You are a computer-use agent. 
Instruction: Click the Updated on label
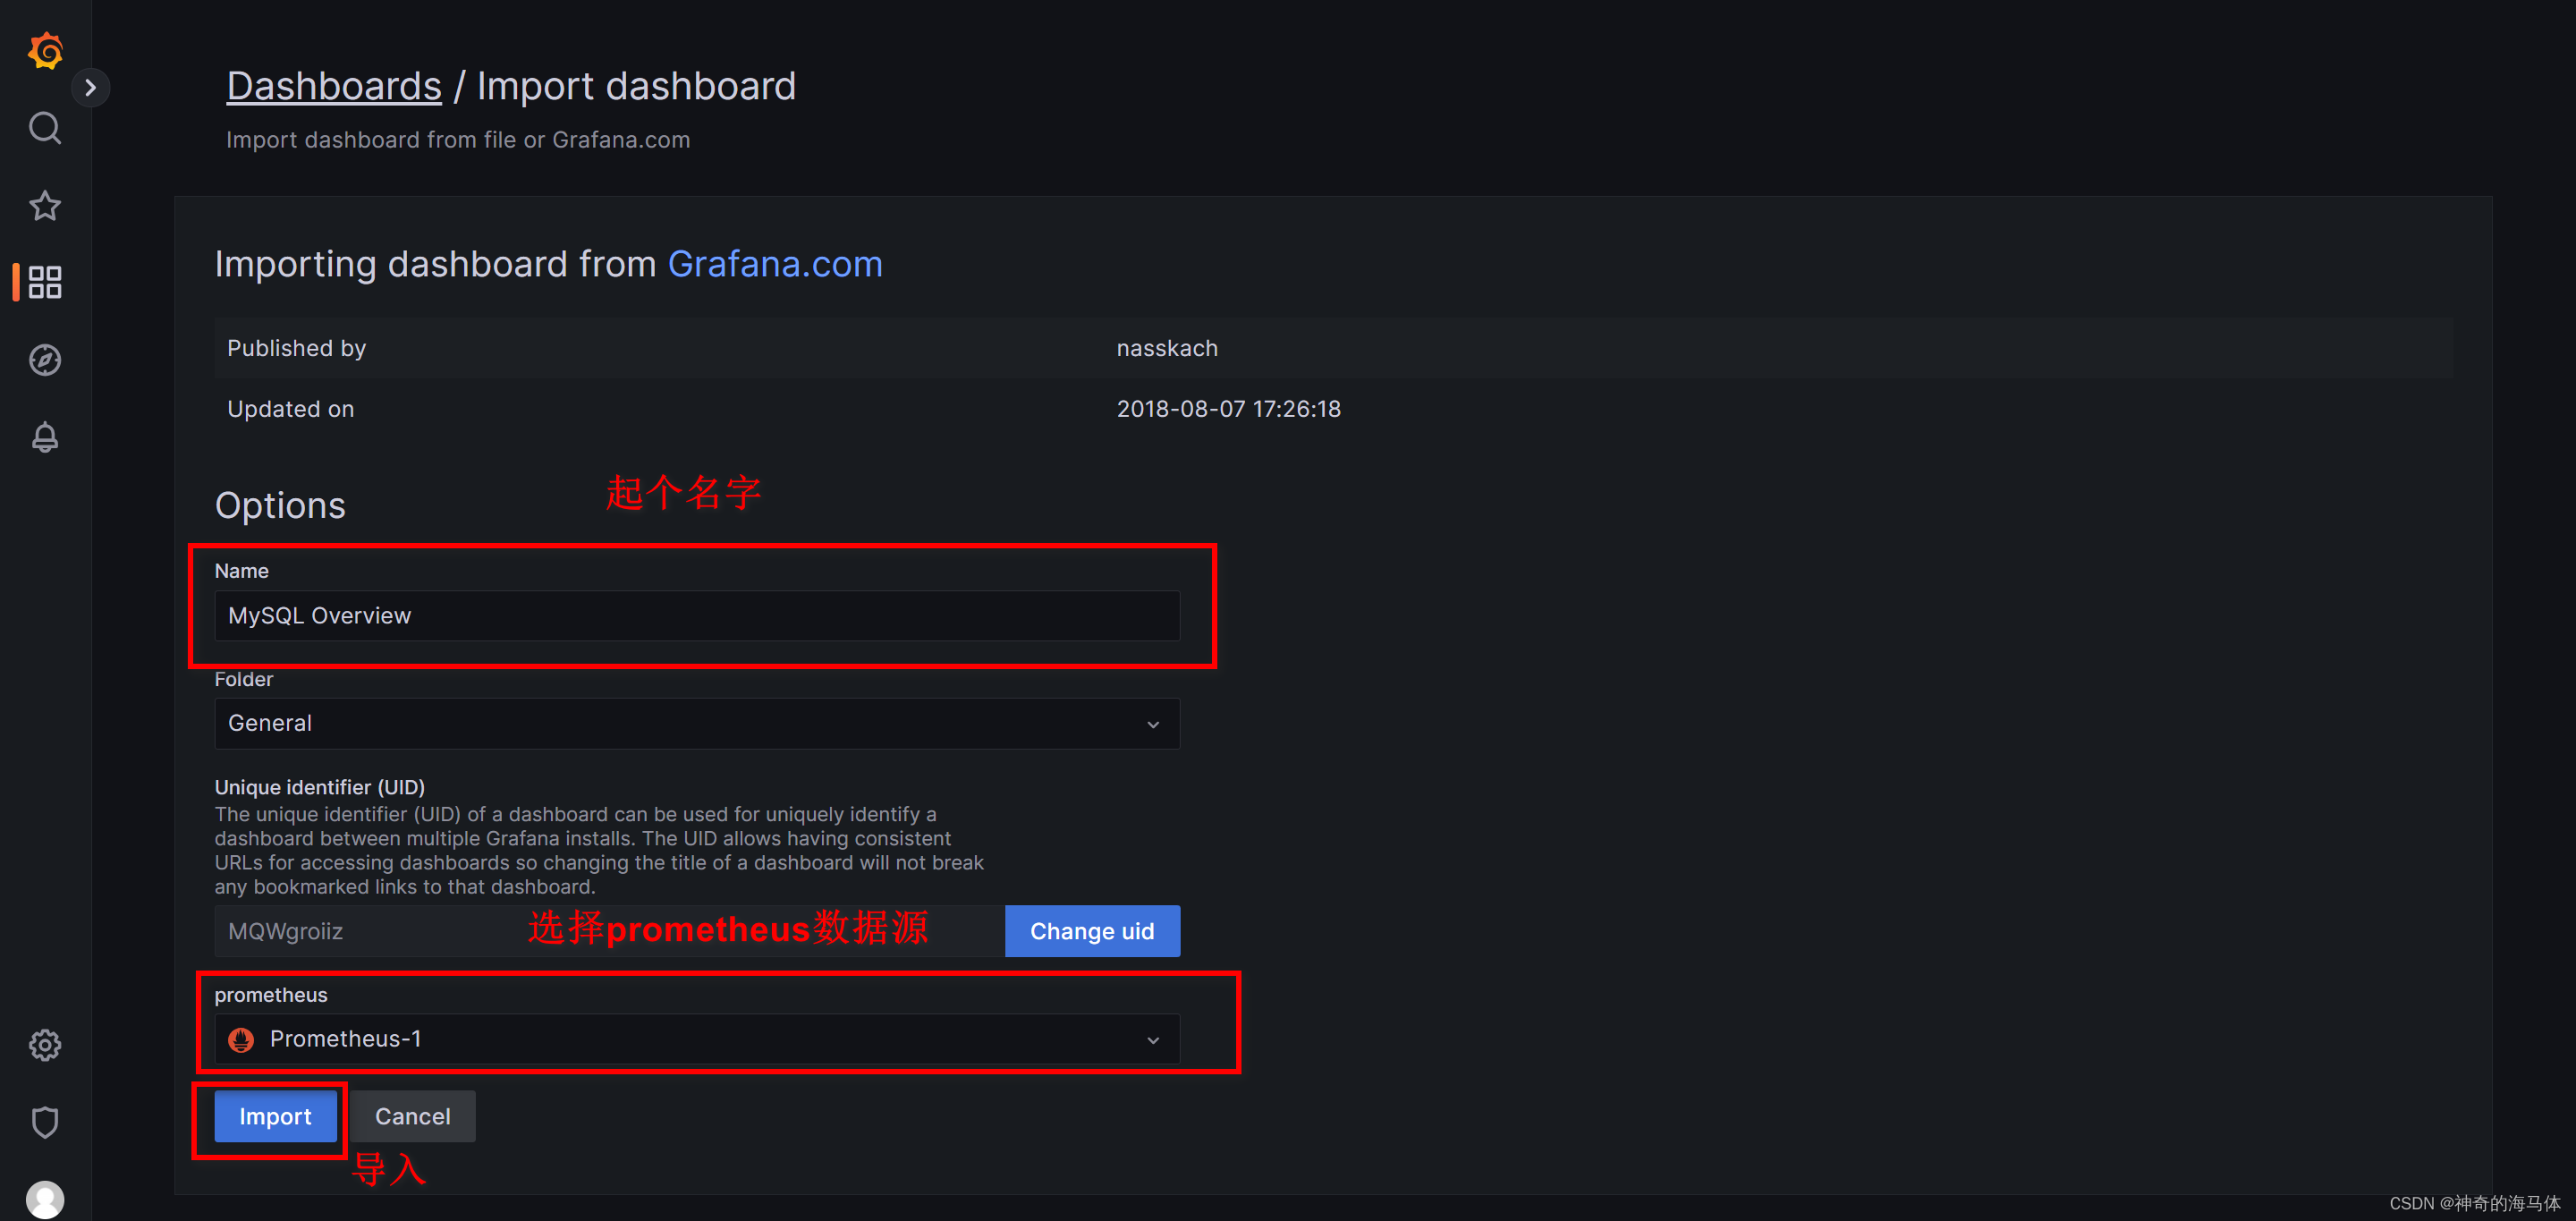pos(290,409)
